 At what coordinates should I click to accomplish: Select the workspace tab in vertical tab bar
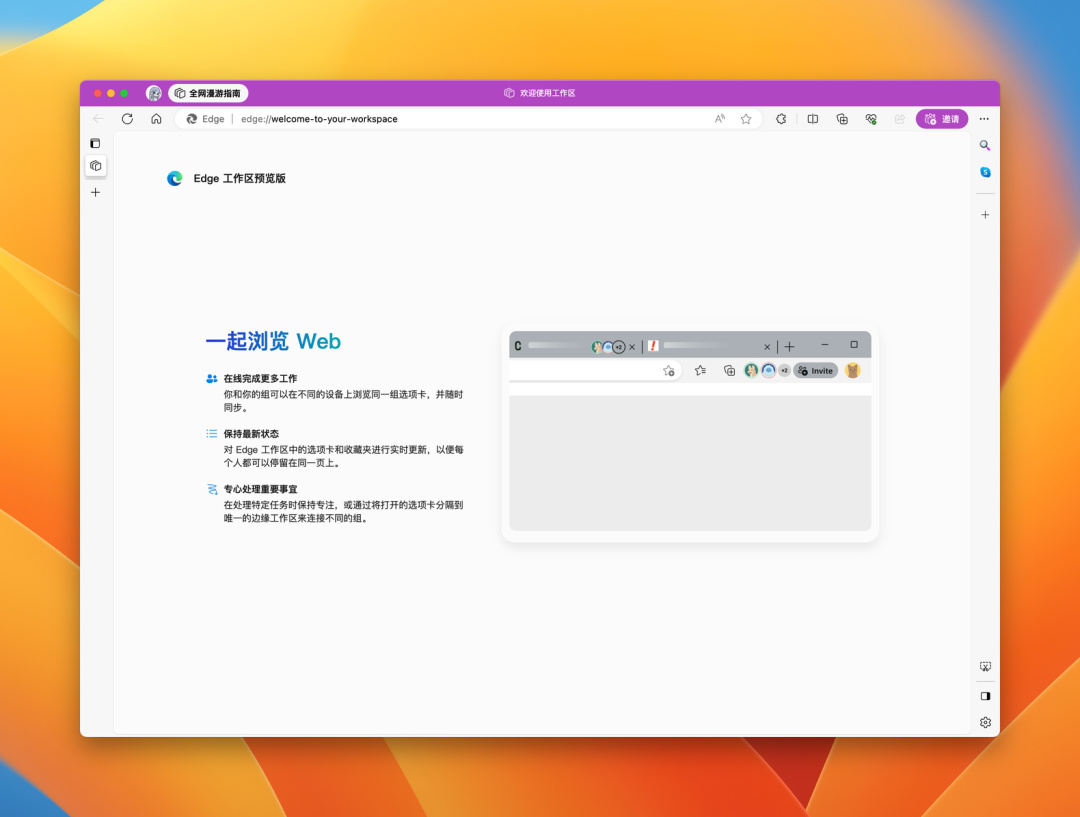(96, 166)
